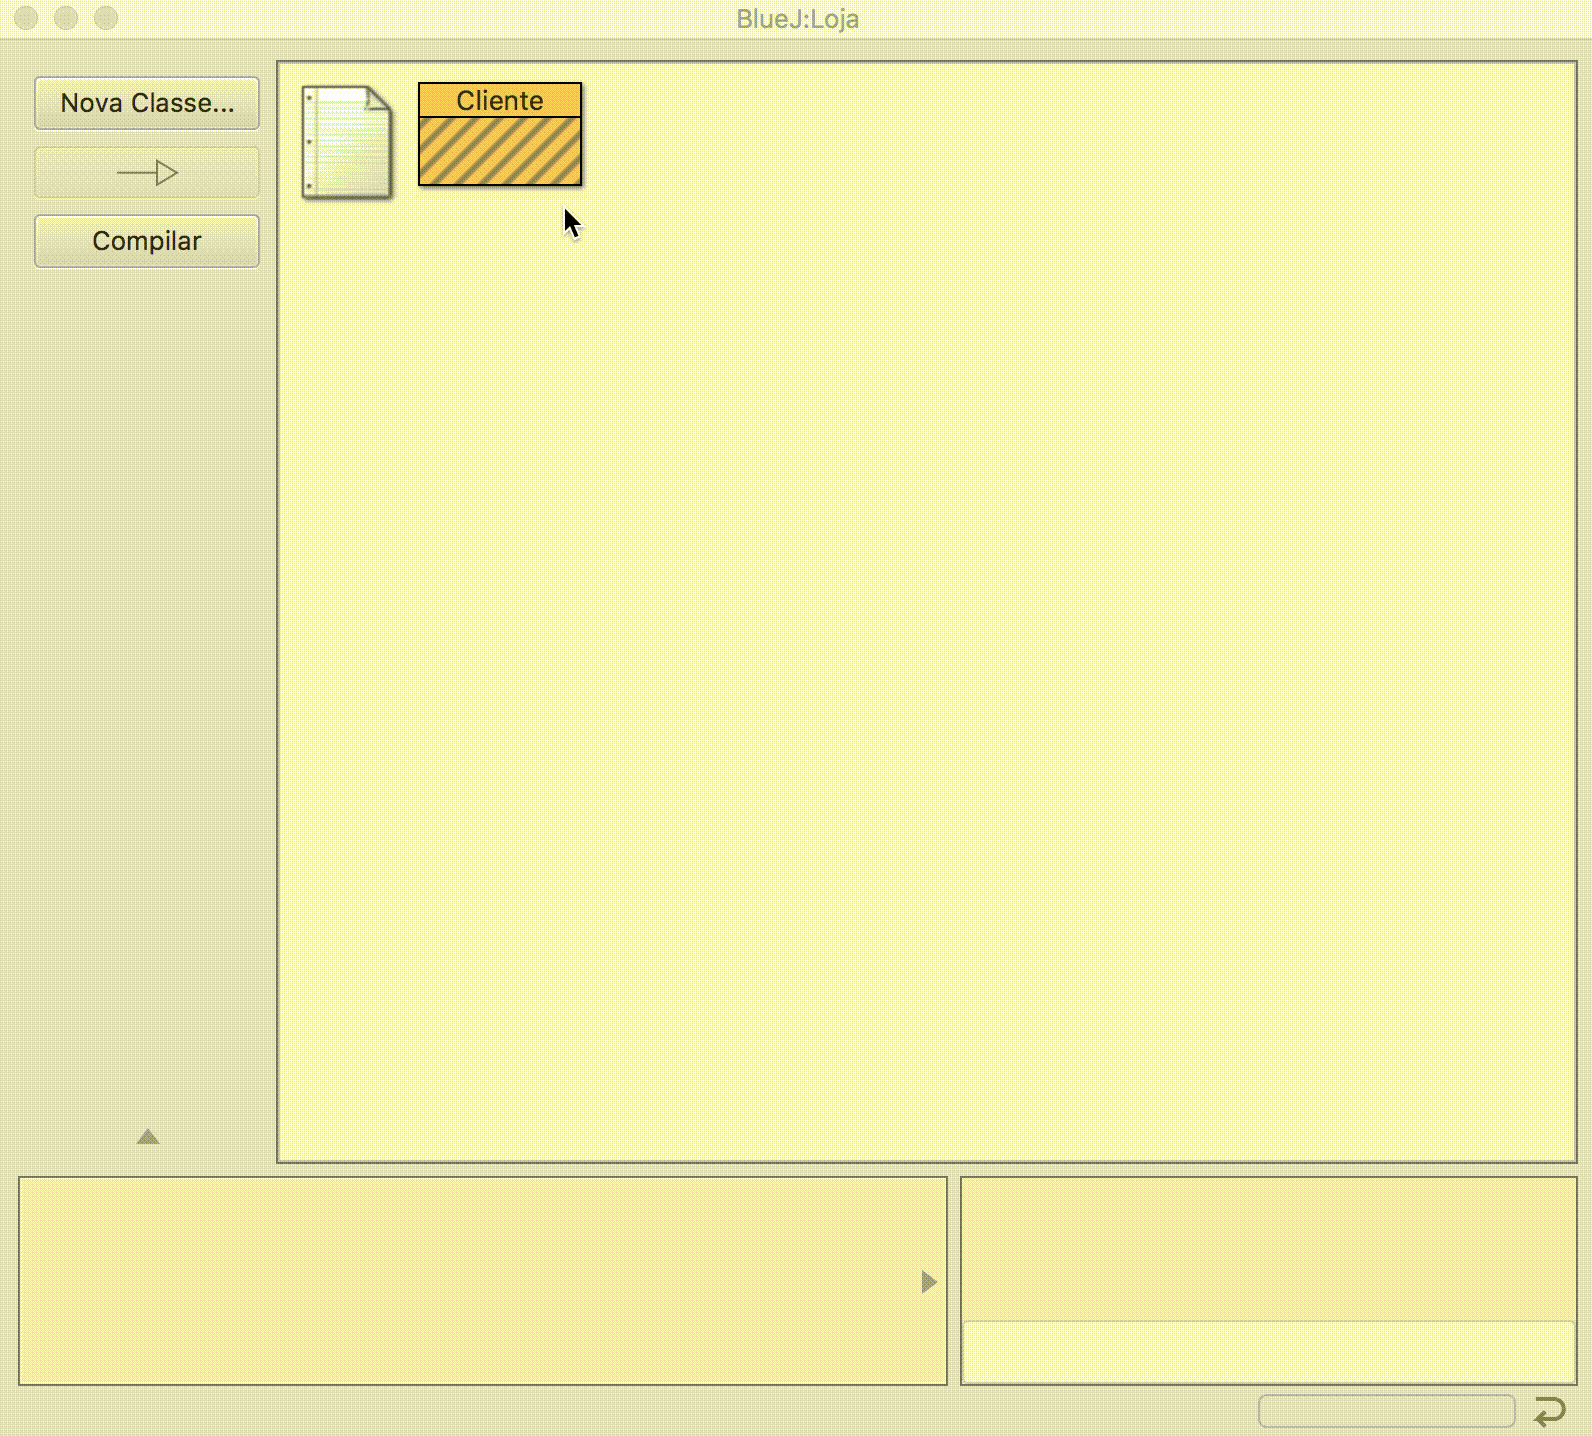Screen dimensions: 1592x1436
Task: Click the curved return arrow status icon
Action: [1549, 1411]
